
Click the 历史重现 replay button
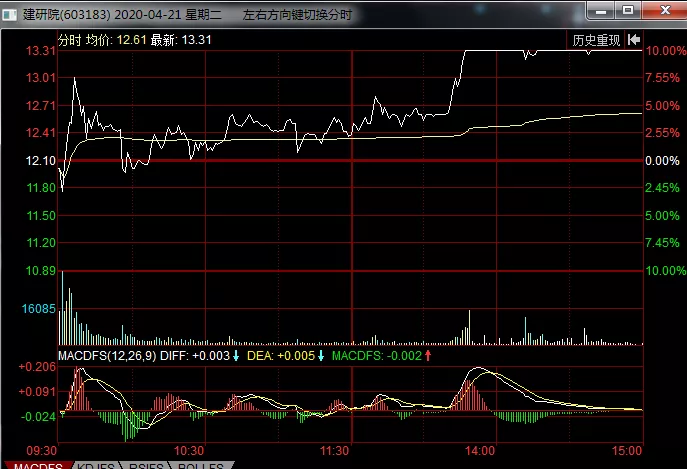(x=596, y=40)
